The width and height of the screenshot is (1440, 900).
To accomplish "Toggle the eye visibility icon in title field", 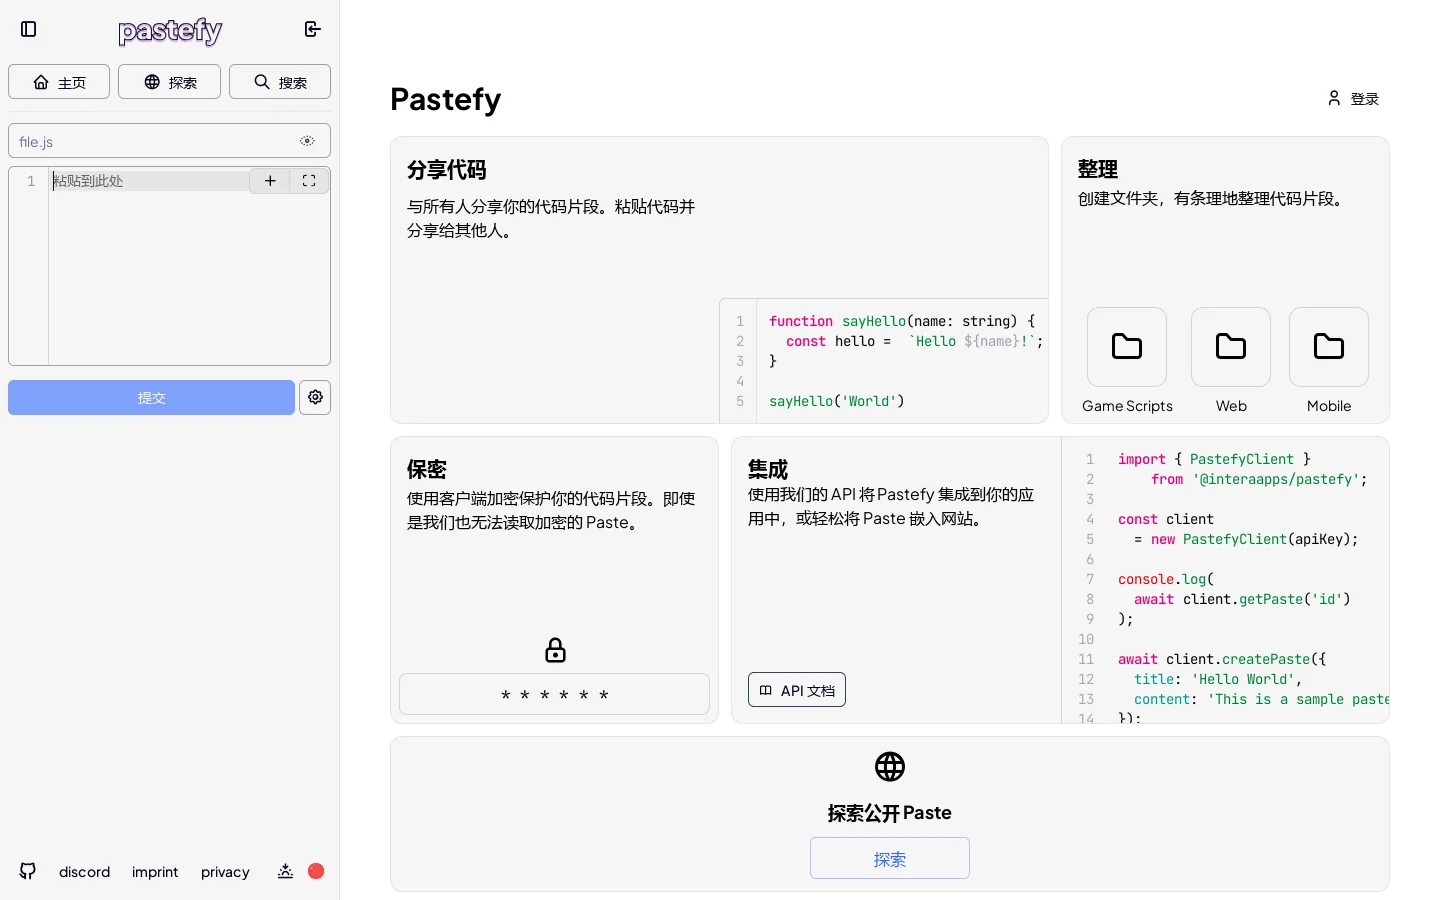I will (x=307, y=141).
